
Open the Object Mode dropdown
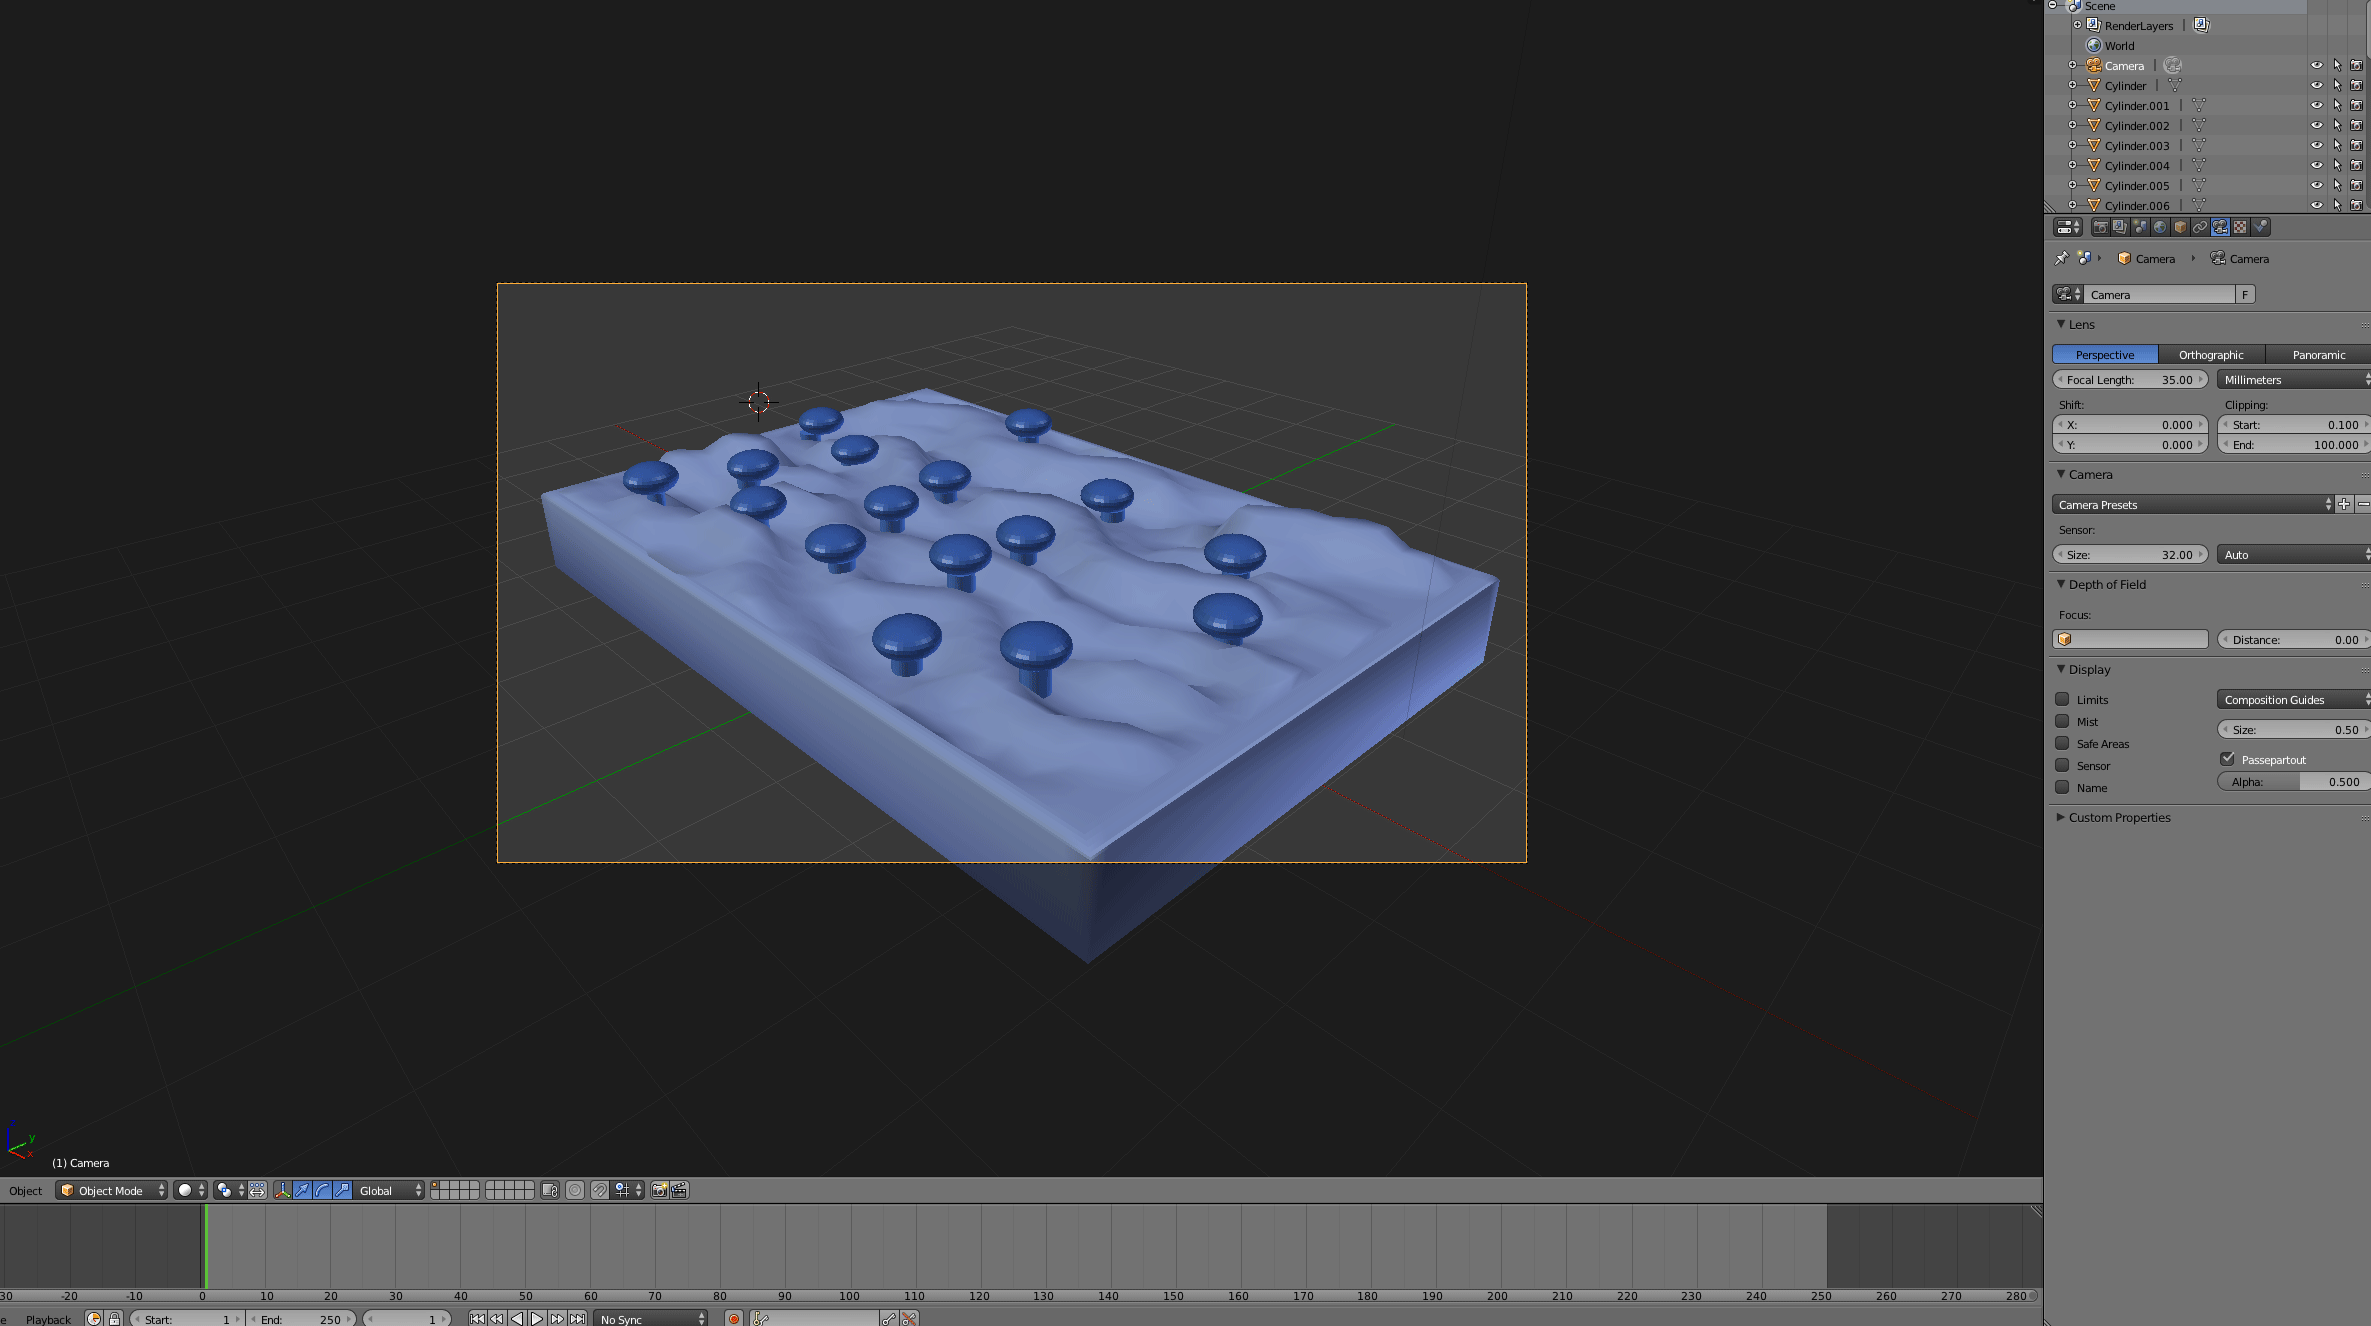111,1190
